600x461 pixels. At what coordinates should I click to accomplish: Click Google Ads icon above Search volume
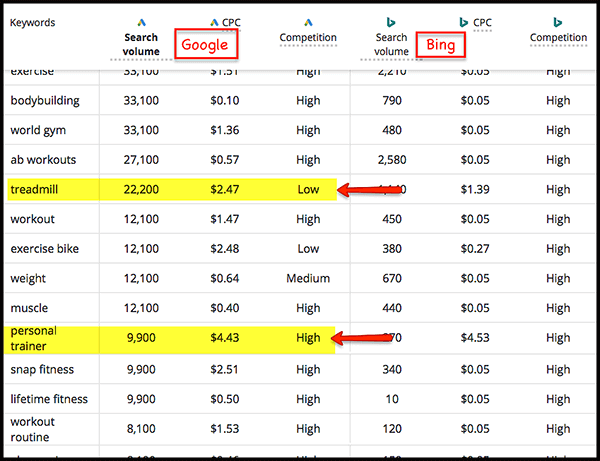pos(142,23)
